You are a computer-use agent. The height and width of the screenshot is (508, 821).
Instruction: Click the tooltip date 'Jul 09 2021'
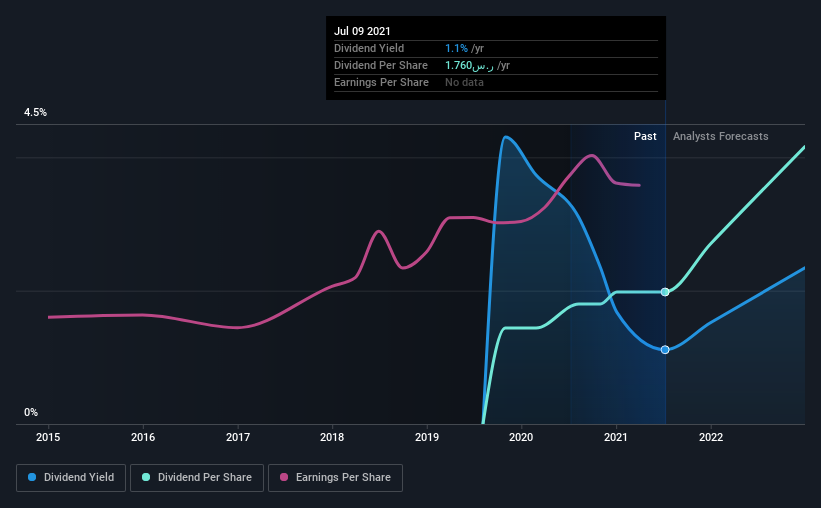click(362, 31)
